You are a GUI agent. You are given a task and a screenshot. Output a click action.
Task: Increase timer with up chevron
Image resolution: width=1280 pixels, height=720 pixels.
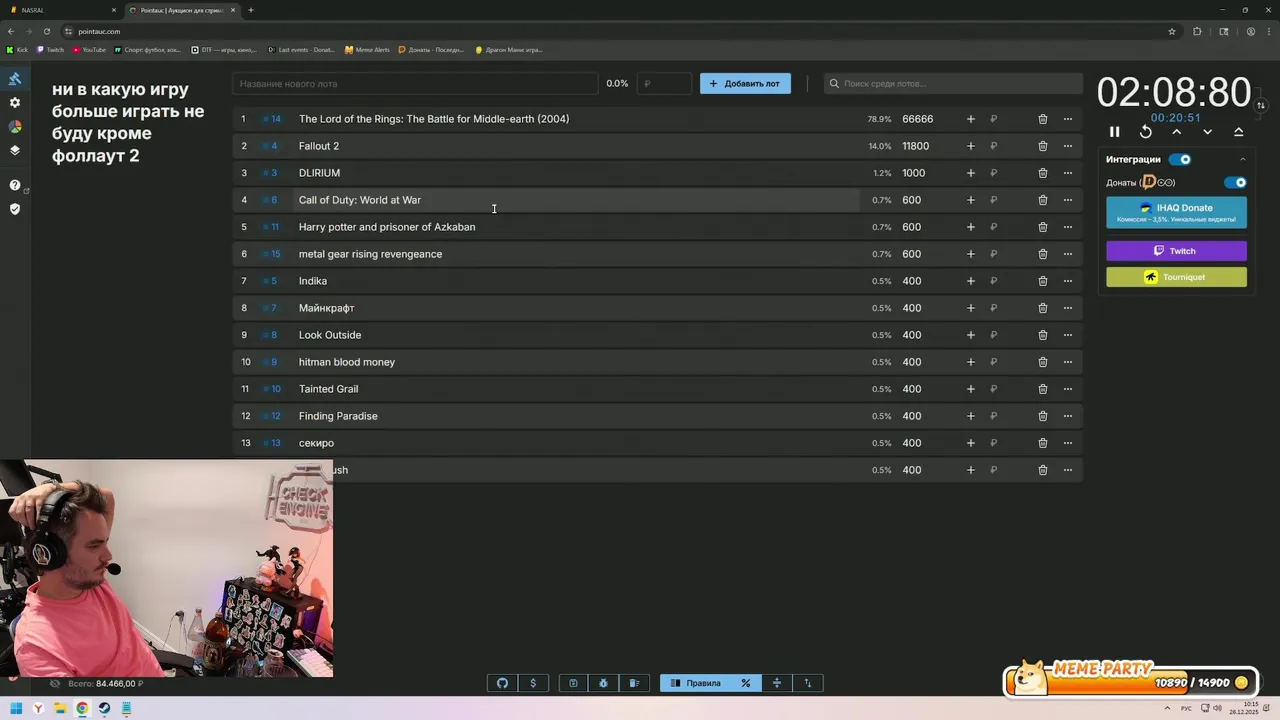(1177, 132)
